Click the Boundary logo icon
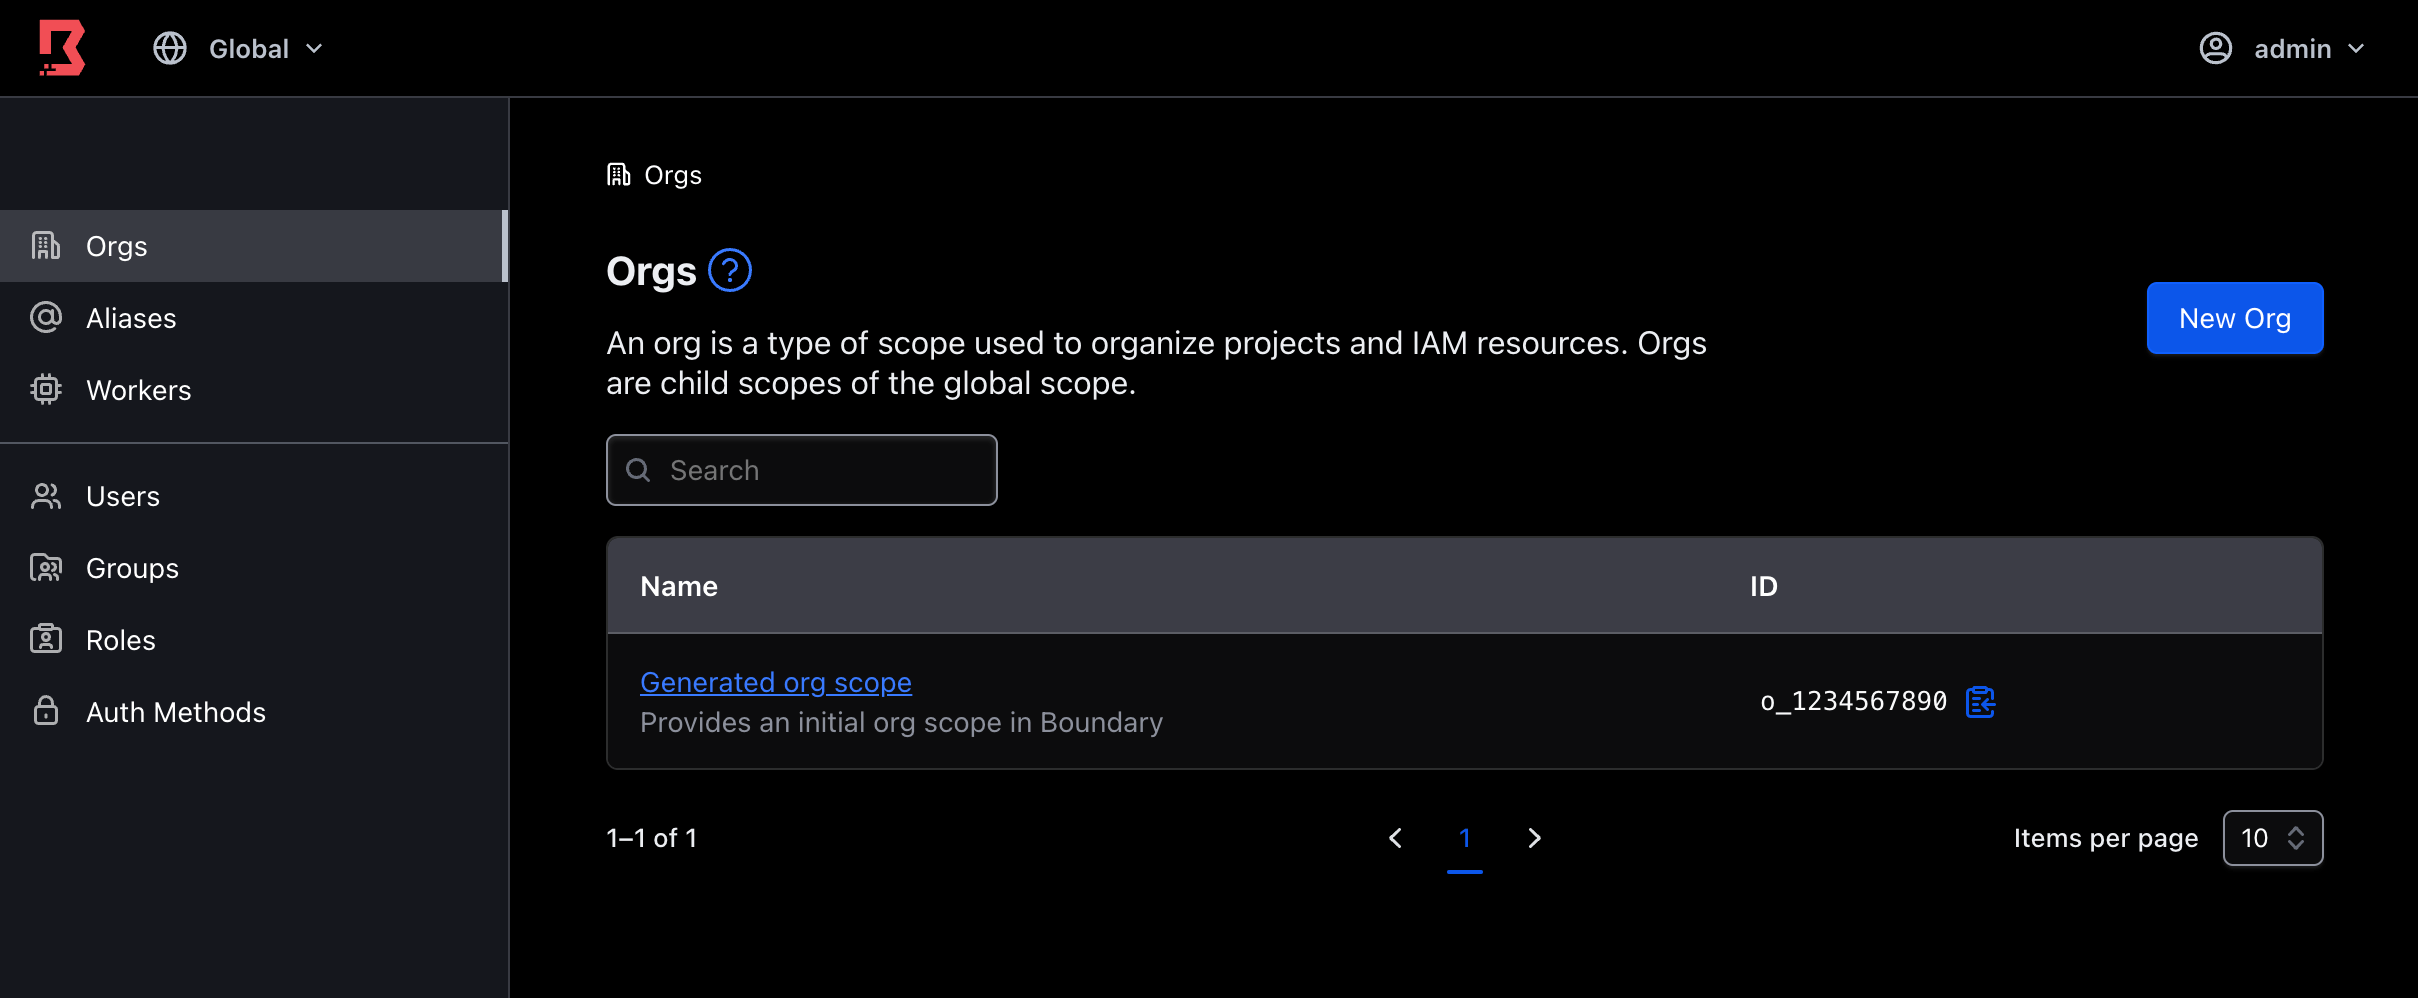The height and width of the screenshot is (998, 2418). click(62, 48)
